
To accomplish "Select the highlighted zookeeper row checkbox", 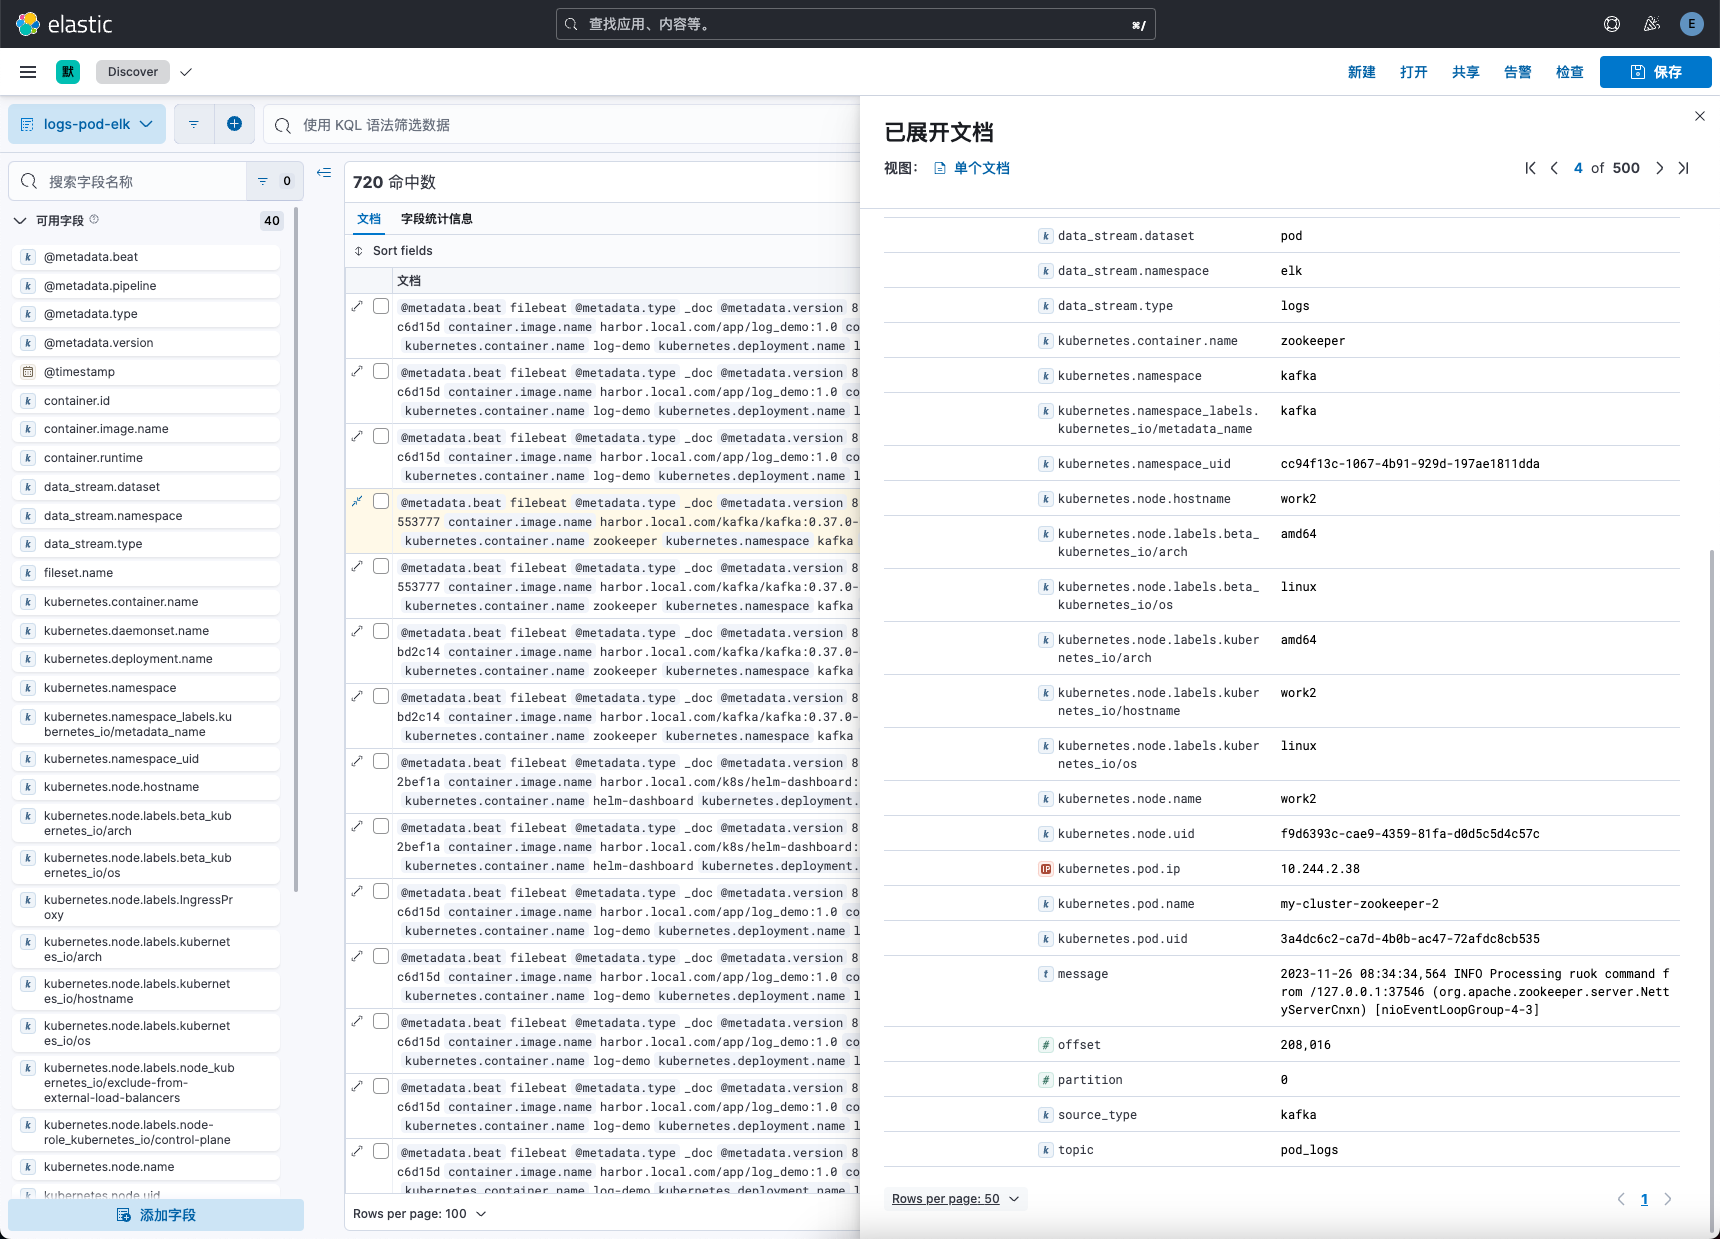I will [x=381, y=501].
